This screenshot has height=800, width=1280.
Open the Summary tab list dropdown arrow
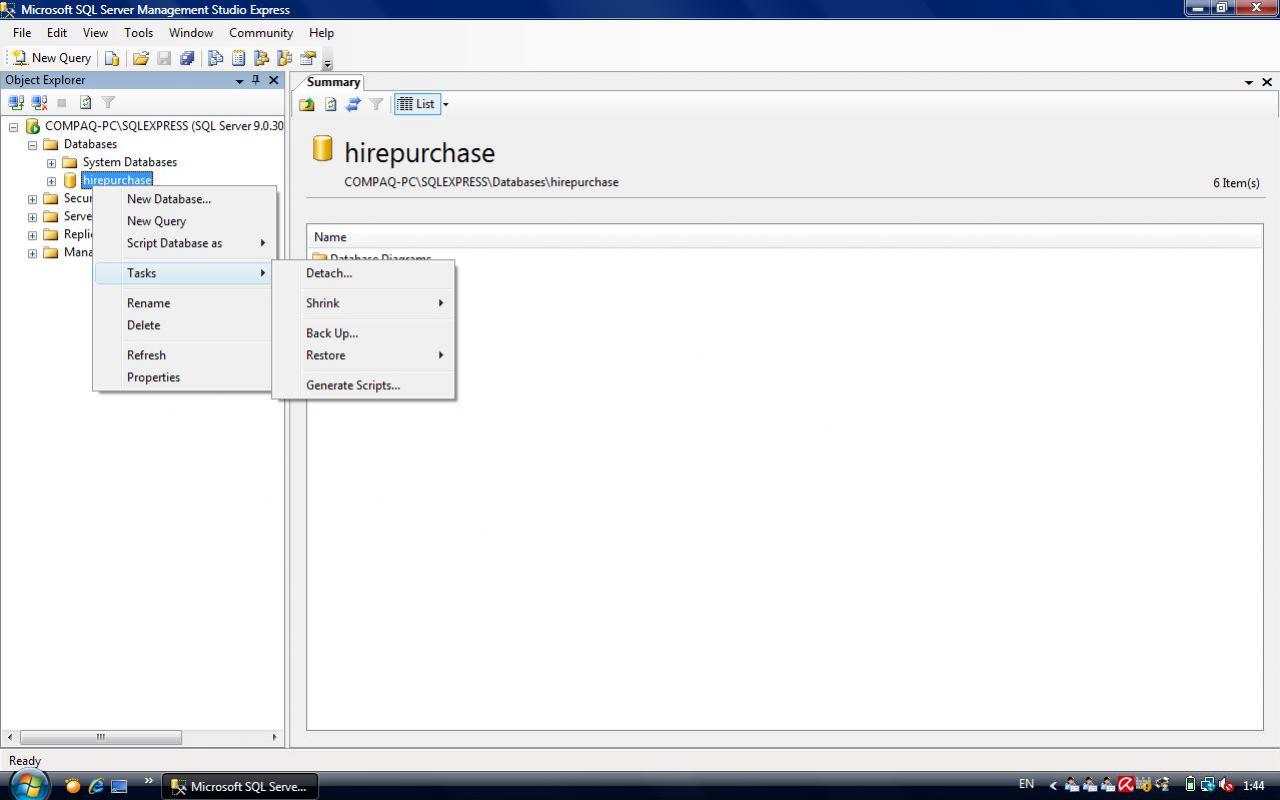(x=1249, y=82)
